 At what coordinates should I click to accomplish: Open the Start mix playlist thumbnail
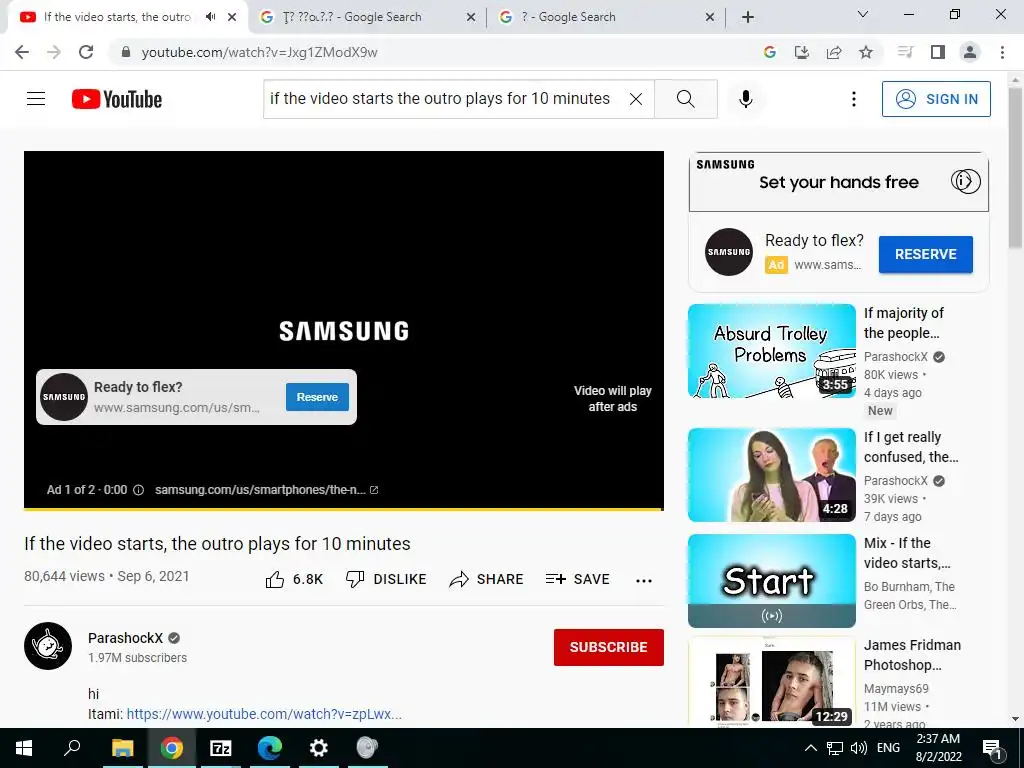[x=772, y=581]
